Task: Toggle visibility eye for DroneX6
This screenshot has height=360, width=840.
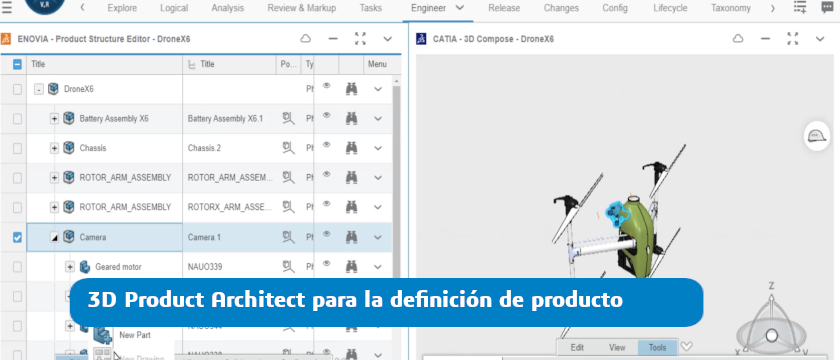Action: click(326, 86)
